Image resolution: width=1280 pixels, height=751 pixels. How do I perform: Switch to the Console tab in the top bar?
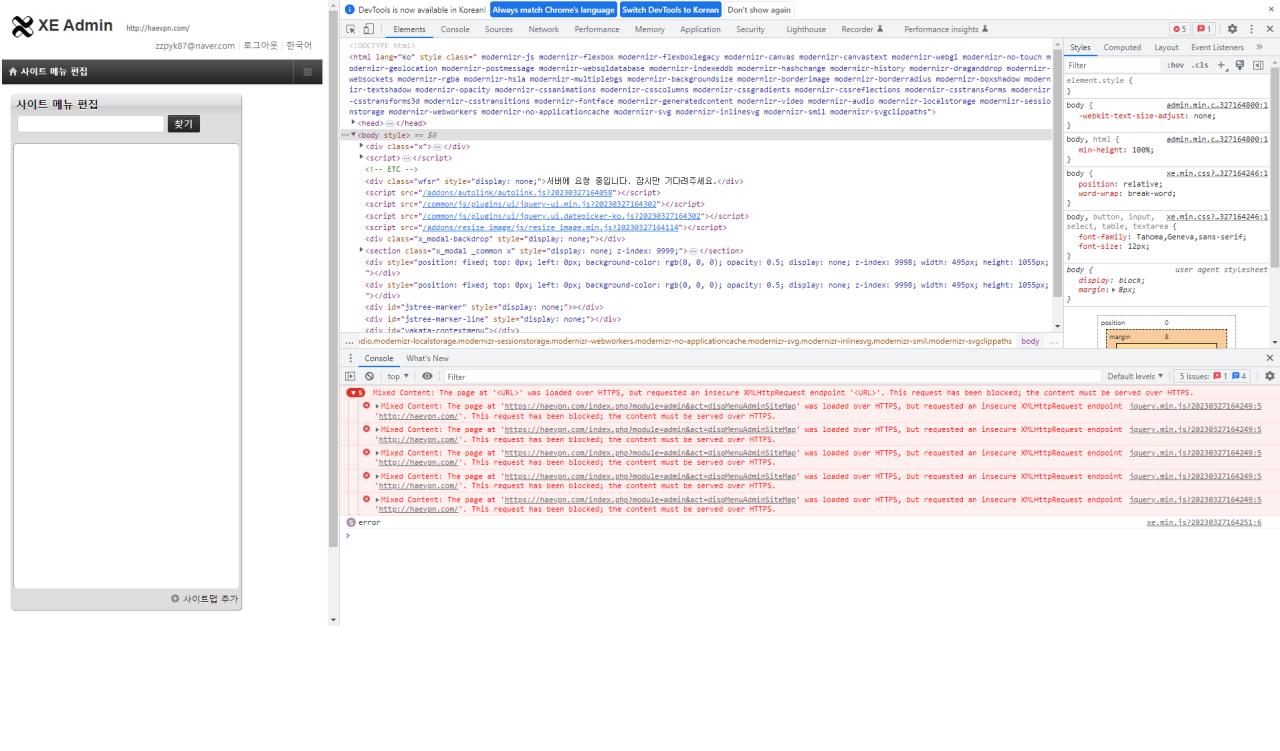455,30
